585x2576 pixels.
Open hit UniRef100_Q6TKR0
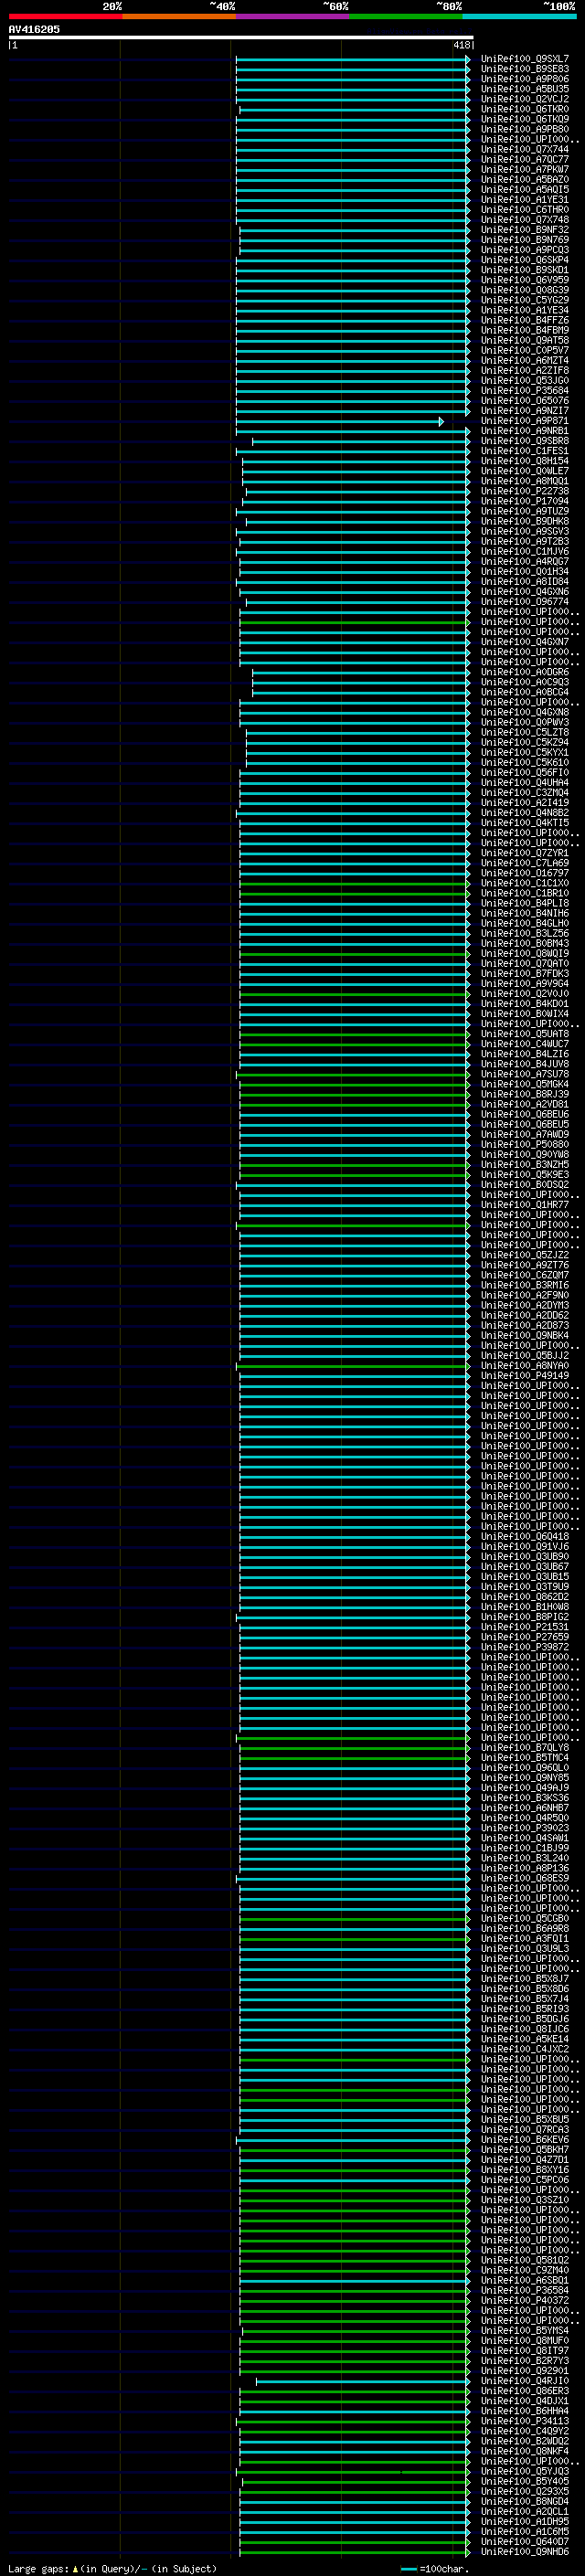click(524, 109)
